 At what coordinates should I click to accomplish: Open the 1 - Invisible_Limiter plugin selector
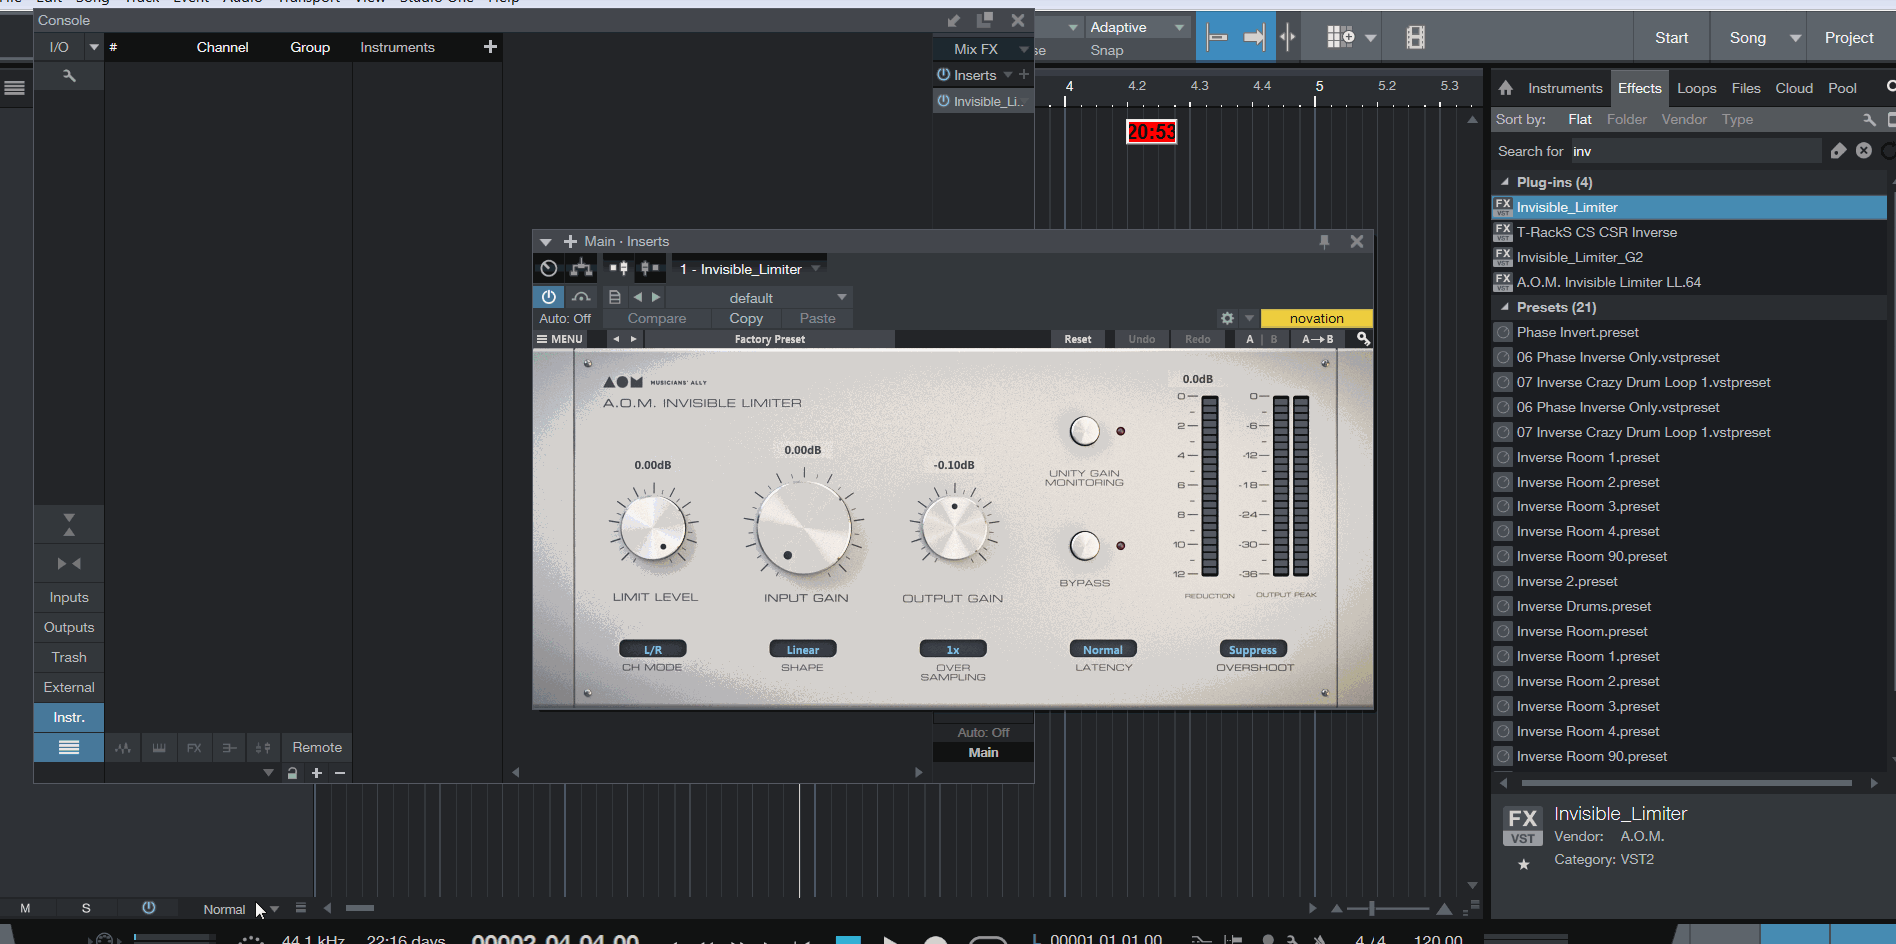tap(750, 269)
